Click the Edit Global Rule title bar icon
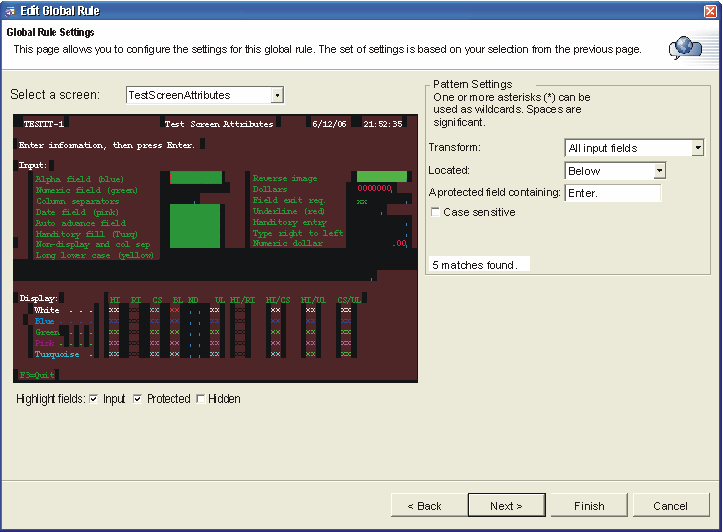The width and height of the screenshot is (723, 532). 10,10
